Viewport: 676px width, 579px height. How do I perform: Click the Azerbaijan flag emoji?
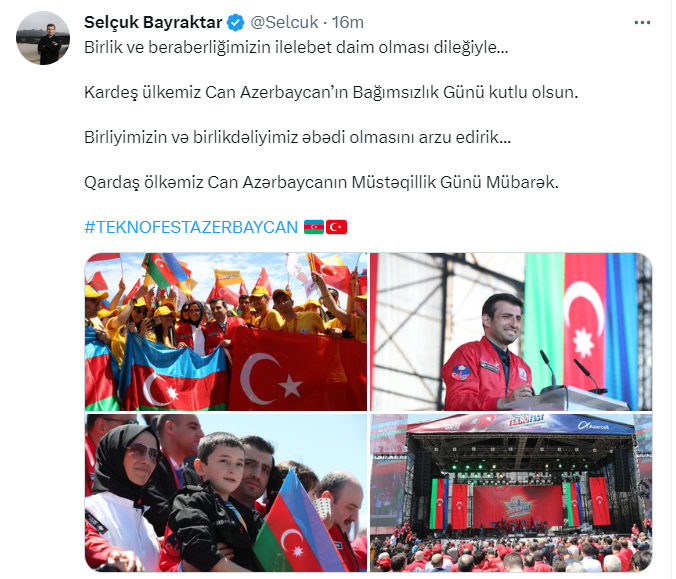[x=314, y=227]
